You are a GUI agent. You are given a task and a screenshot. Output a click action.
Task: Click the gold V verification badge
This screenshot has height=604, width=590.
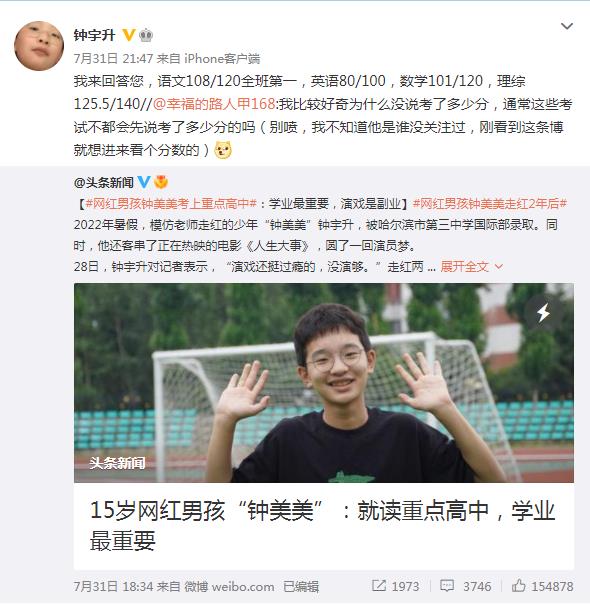129,35
